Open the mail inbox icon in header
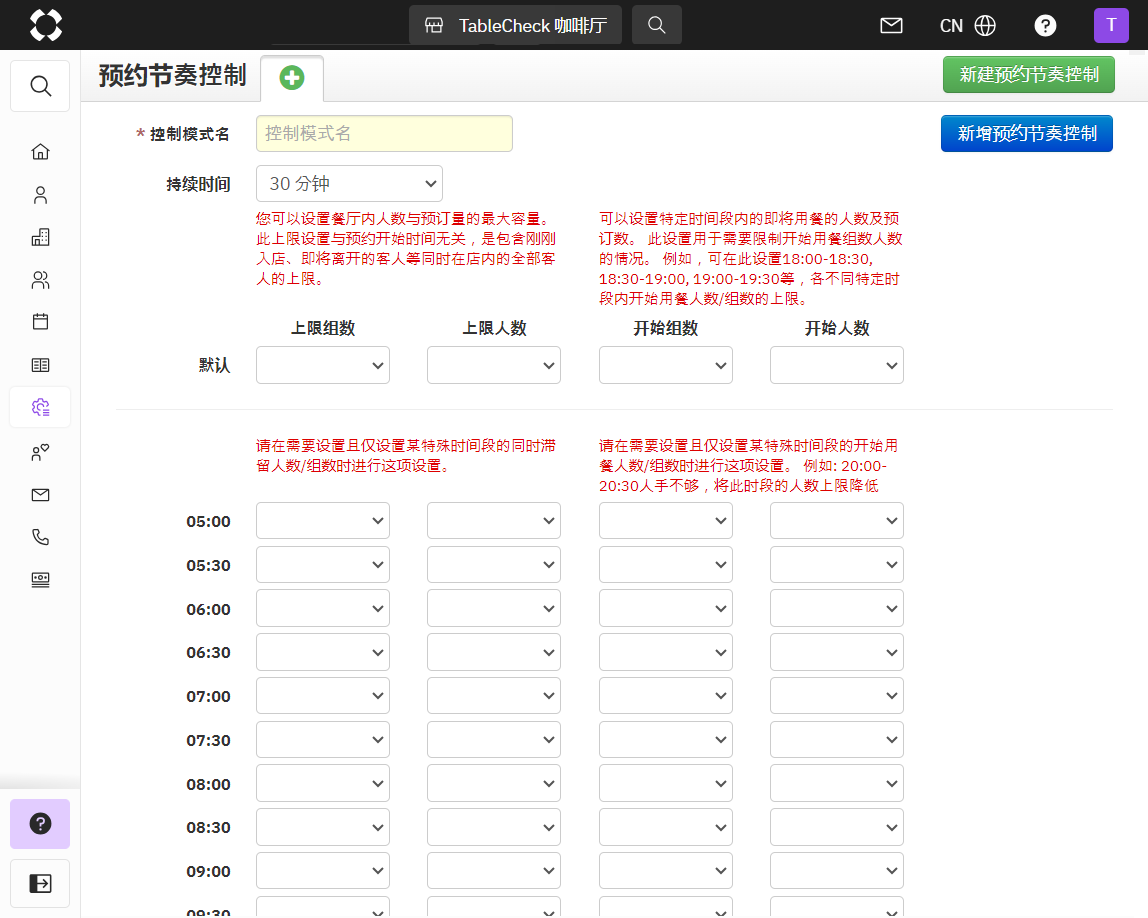 pyautogui.click(x=891, y=26)
